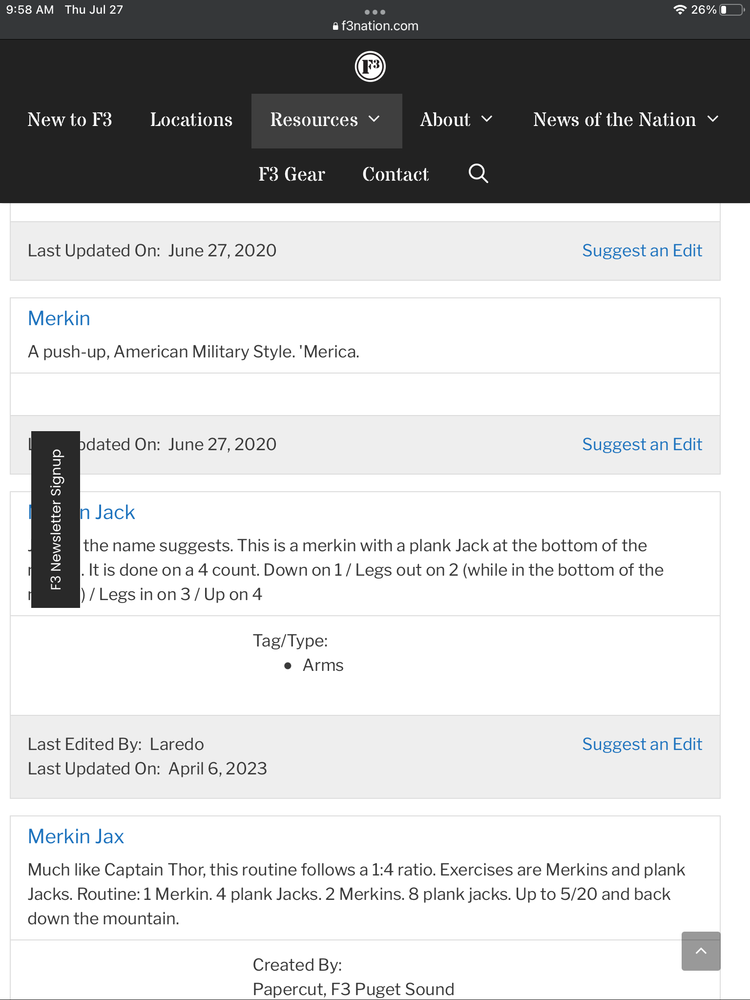Viewport: 750px width, 1000px height.
Task: Expand the Resources dropdown menu
Action: (x=326, y=120)
